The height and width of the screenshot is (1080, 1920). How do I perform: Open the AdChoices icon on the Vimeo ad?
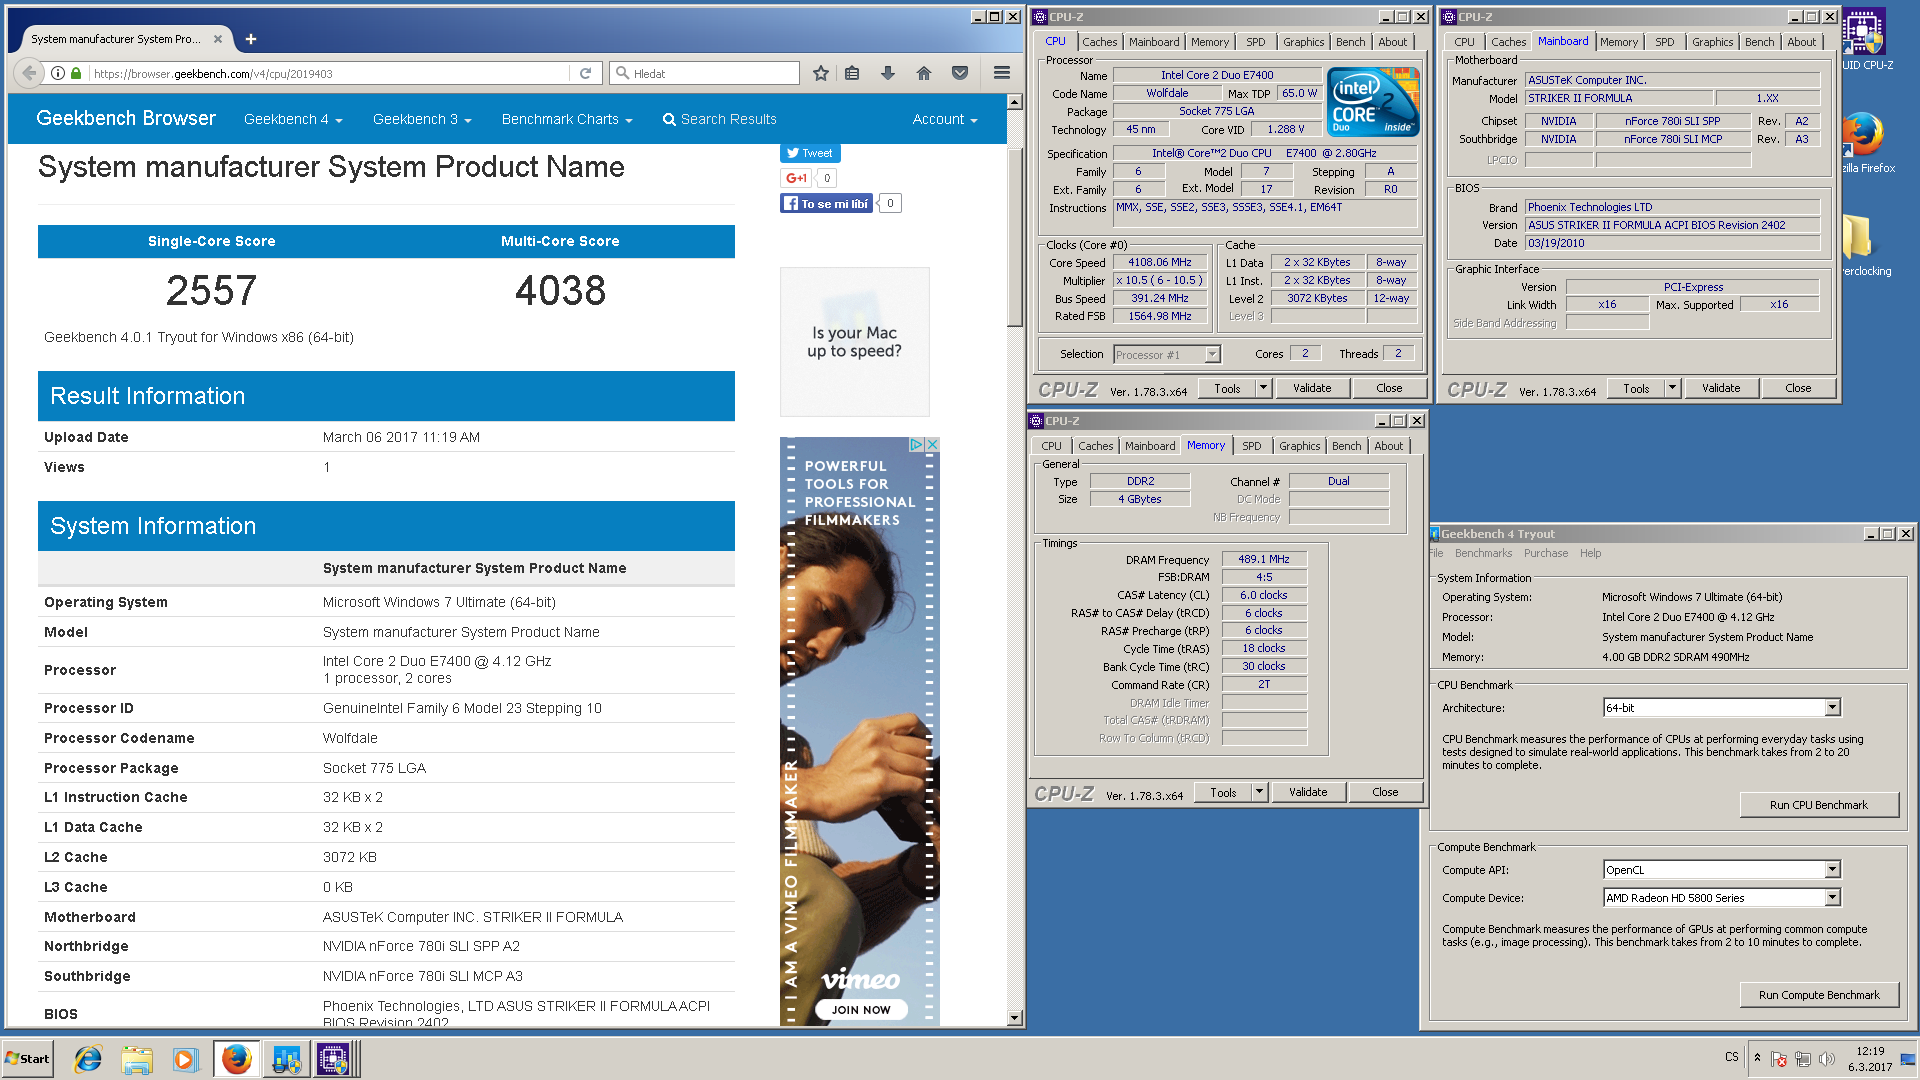916,444
